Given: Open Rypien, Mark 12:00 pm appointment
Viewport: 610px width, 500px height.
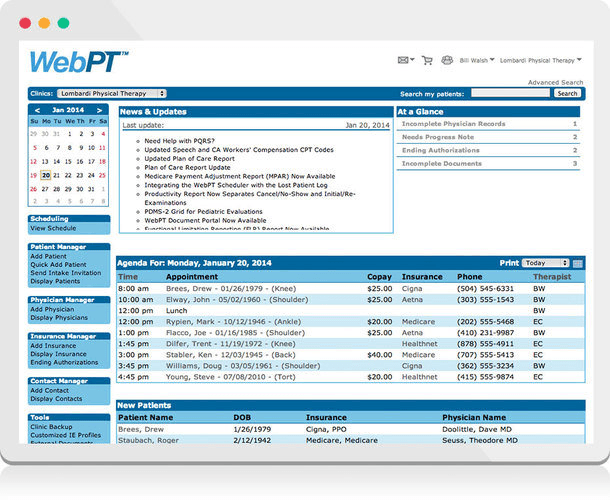Looking at the screenshot, I should click(x=233, y=322).
